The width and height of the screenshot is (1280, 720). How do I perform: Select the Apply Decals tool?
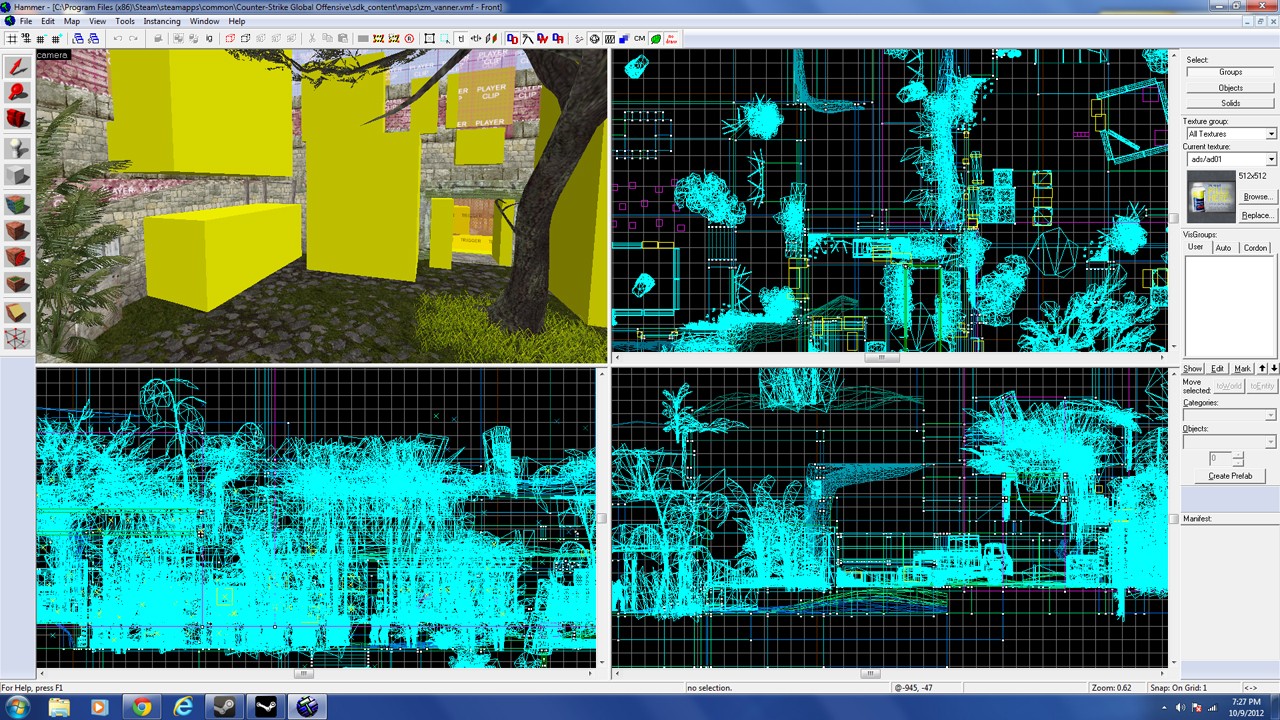coord(17,257)
